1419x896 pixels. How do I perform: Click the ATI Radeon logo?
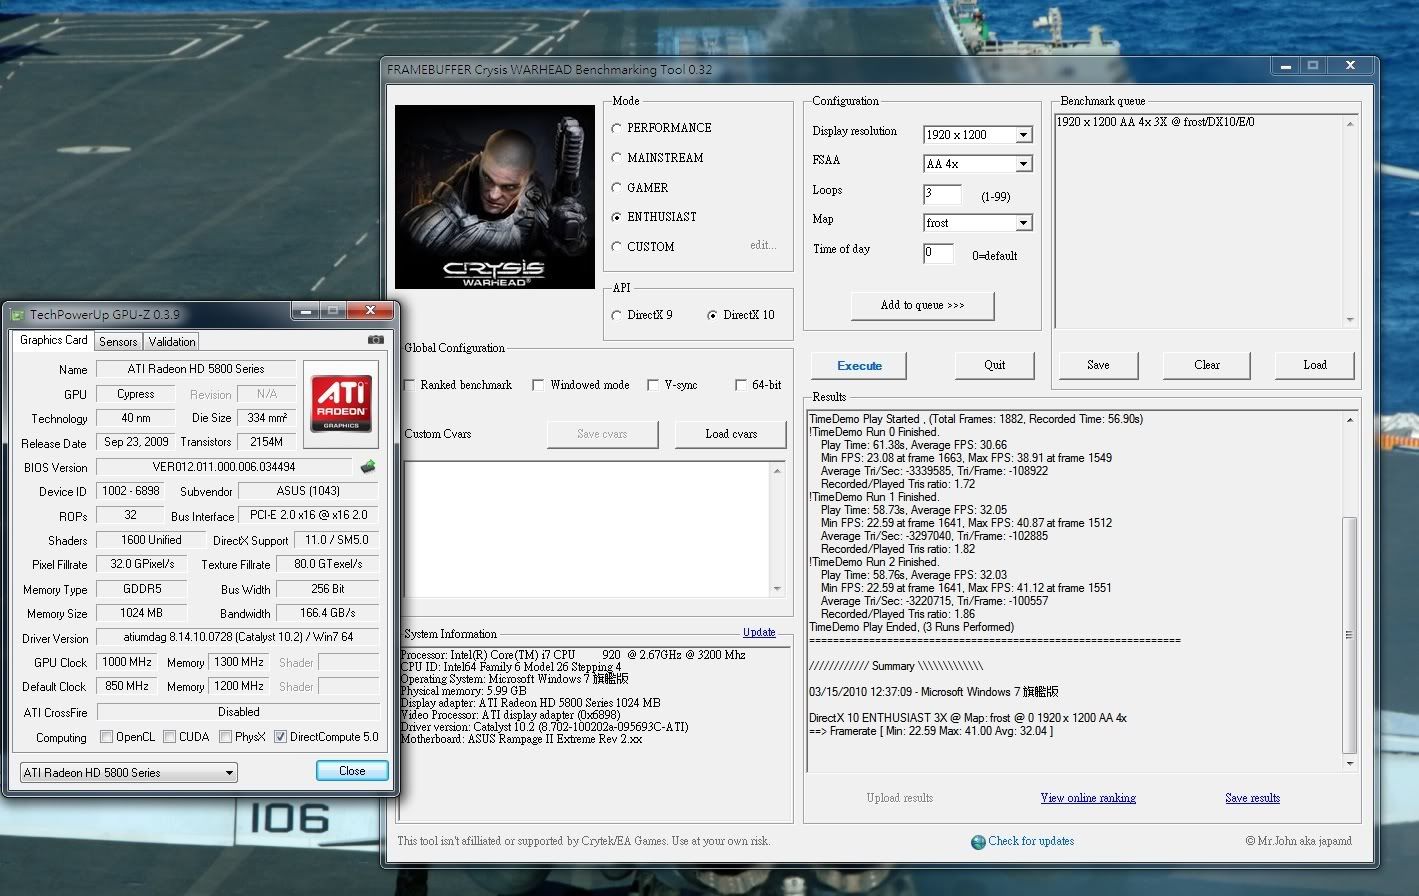click(x=341, y=403)
